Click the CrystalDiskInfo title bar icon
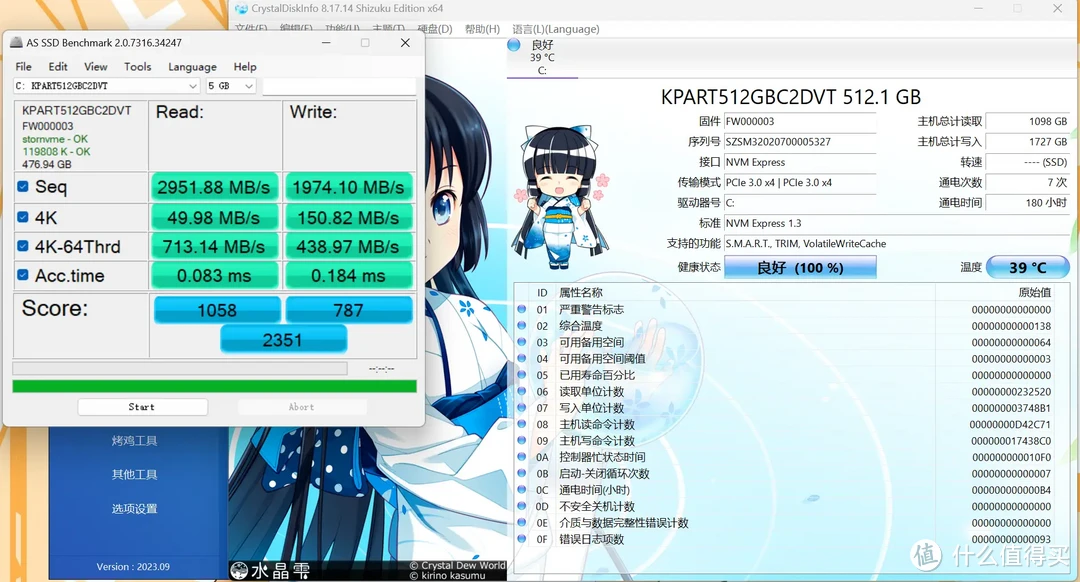 [x=241, y=9]
